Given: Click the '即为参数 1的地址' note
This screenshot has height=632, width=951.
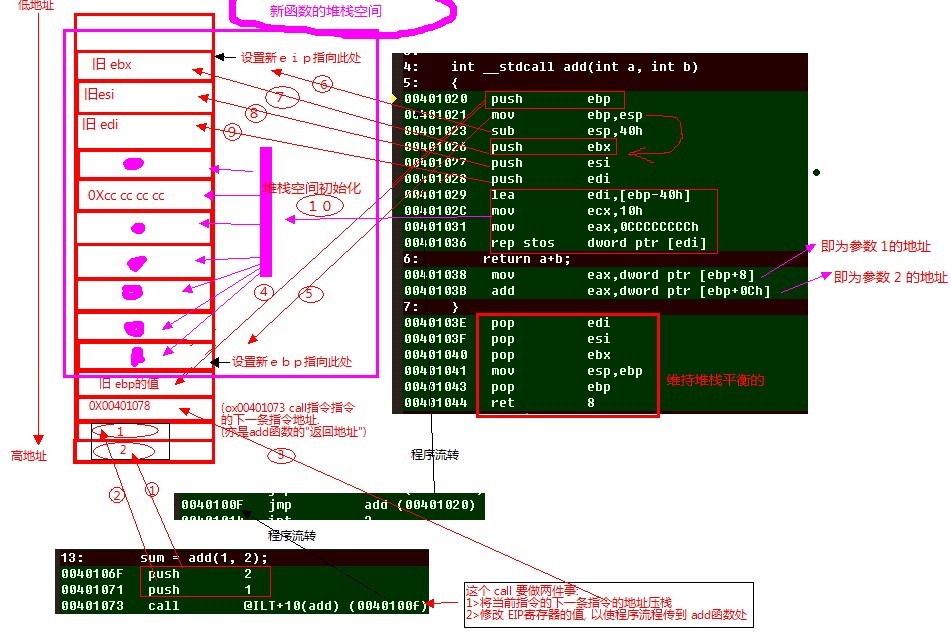Looking at the screenshot, I should [x=875, y=246].
